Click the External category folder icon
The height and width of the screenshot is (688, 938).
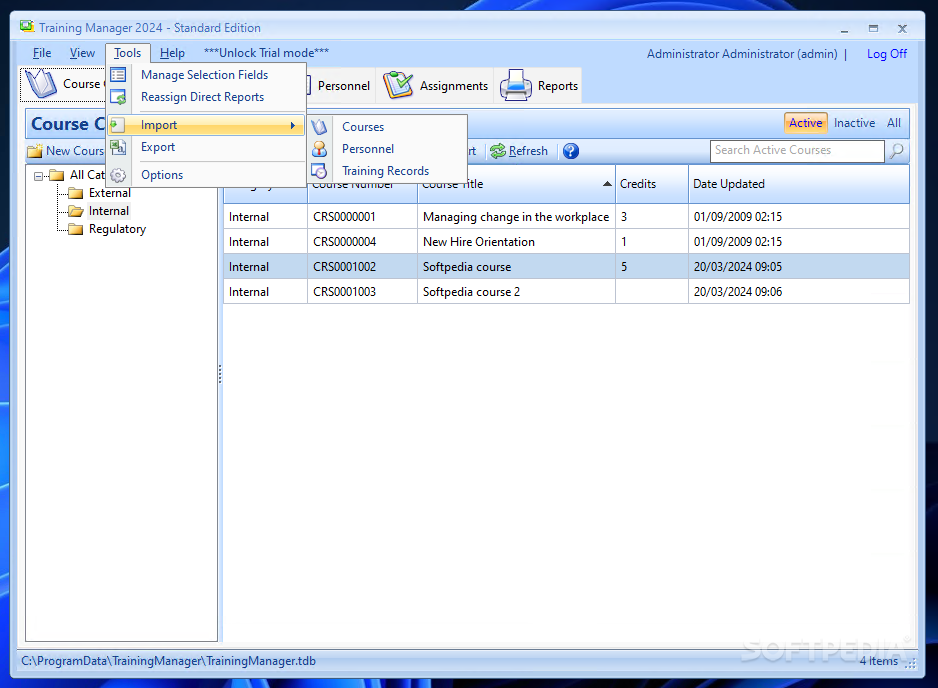tap(75, 193)
